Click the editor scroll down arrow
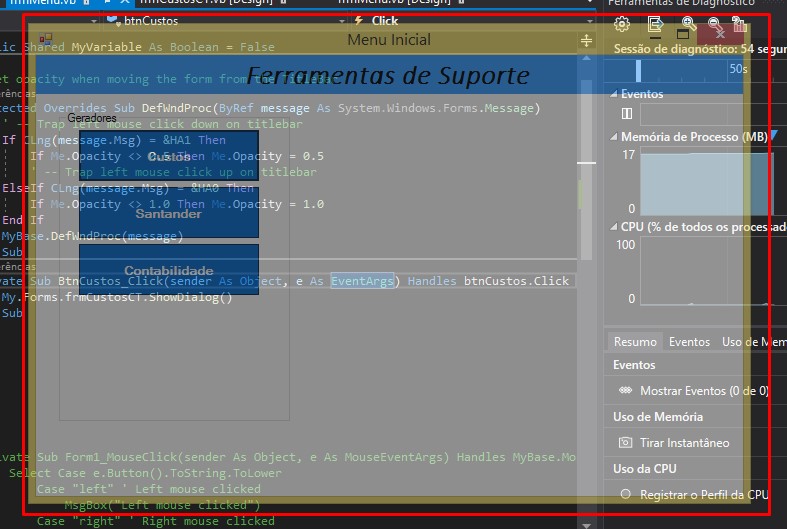This screenshot has height=529, width=787. tap(586, 525)
